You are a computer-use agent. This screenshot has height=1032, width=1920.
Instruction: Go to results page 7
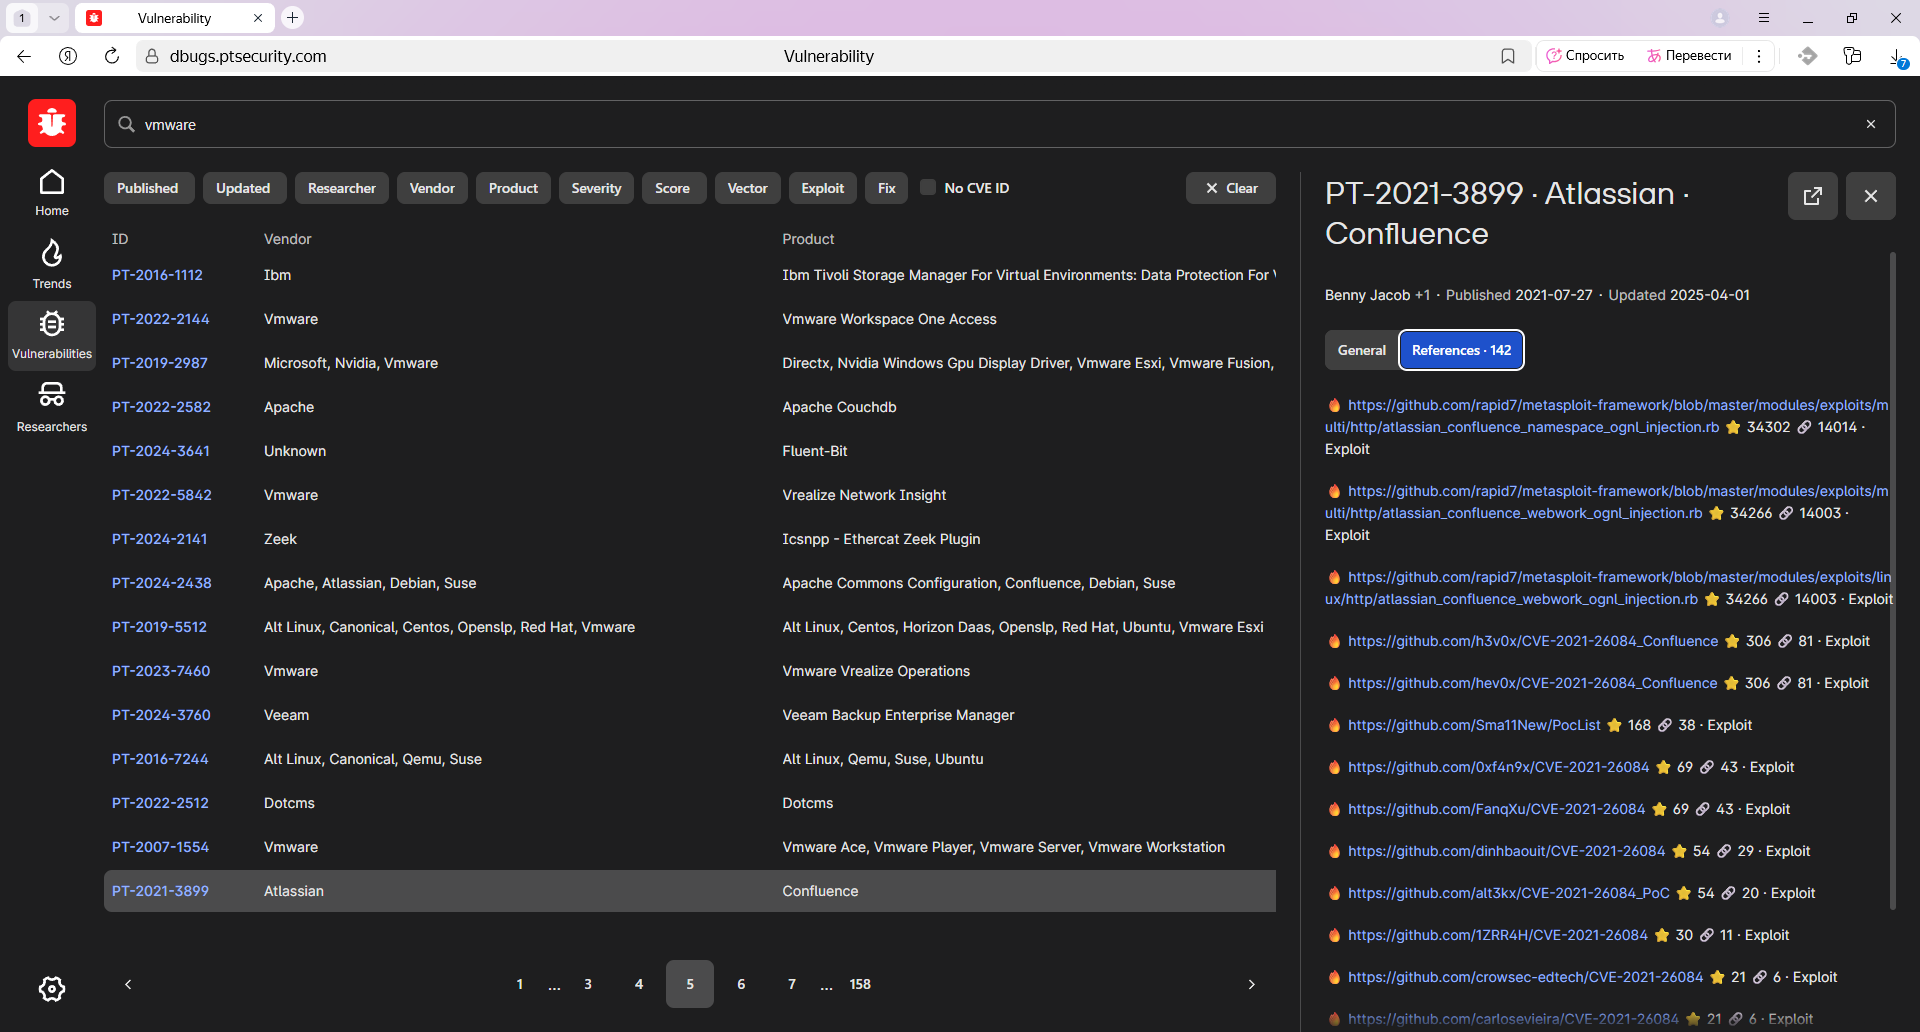792,984
